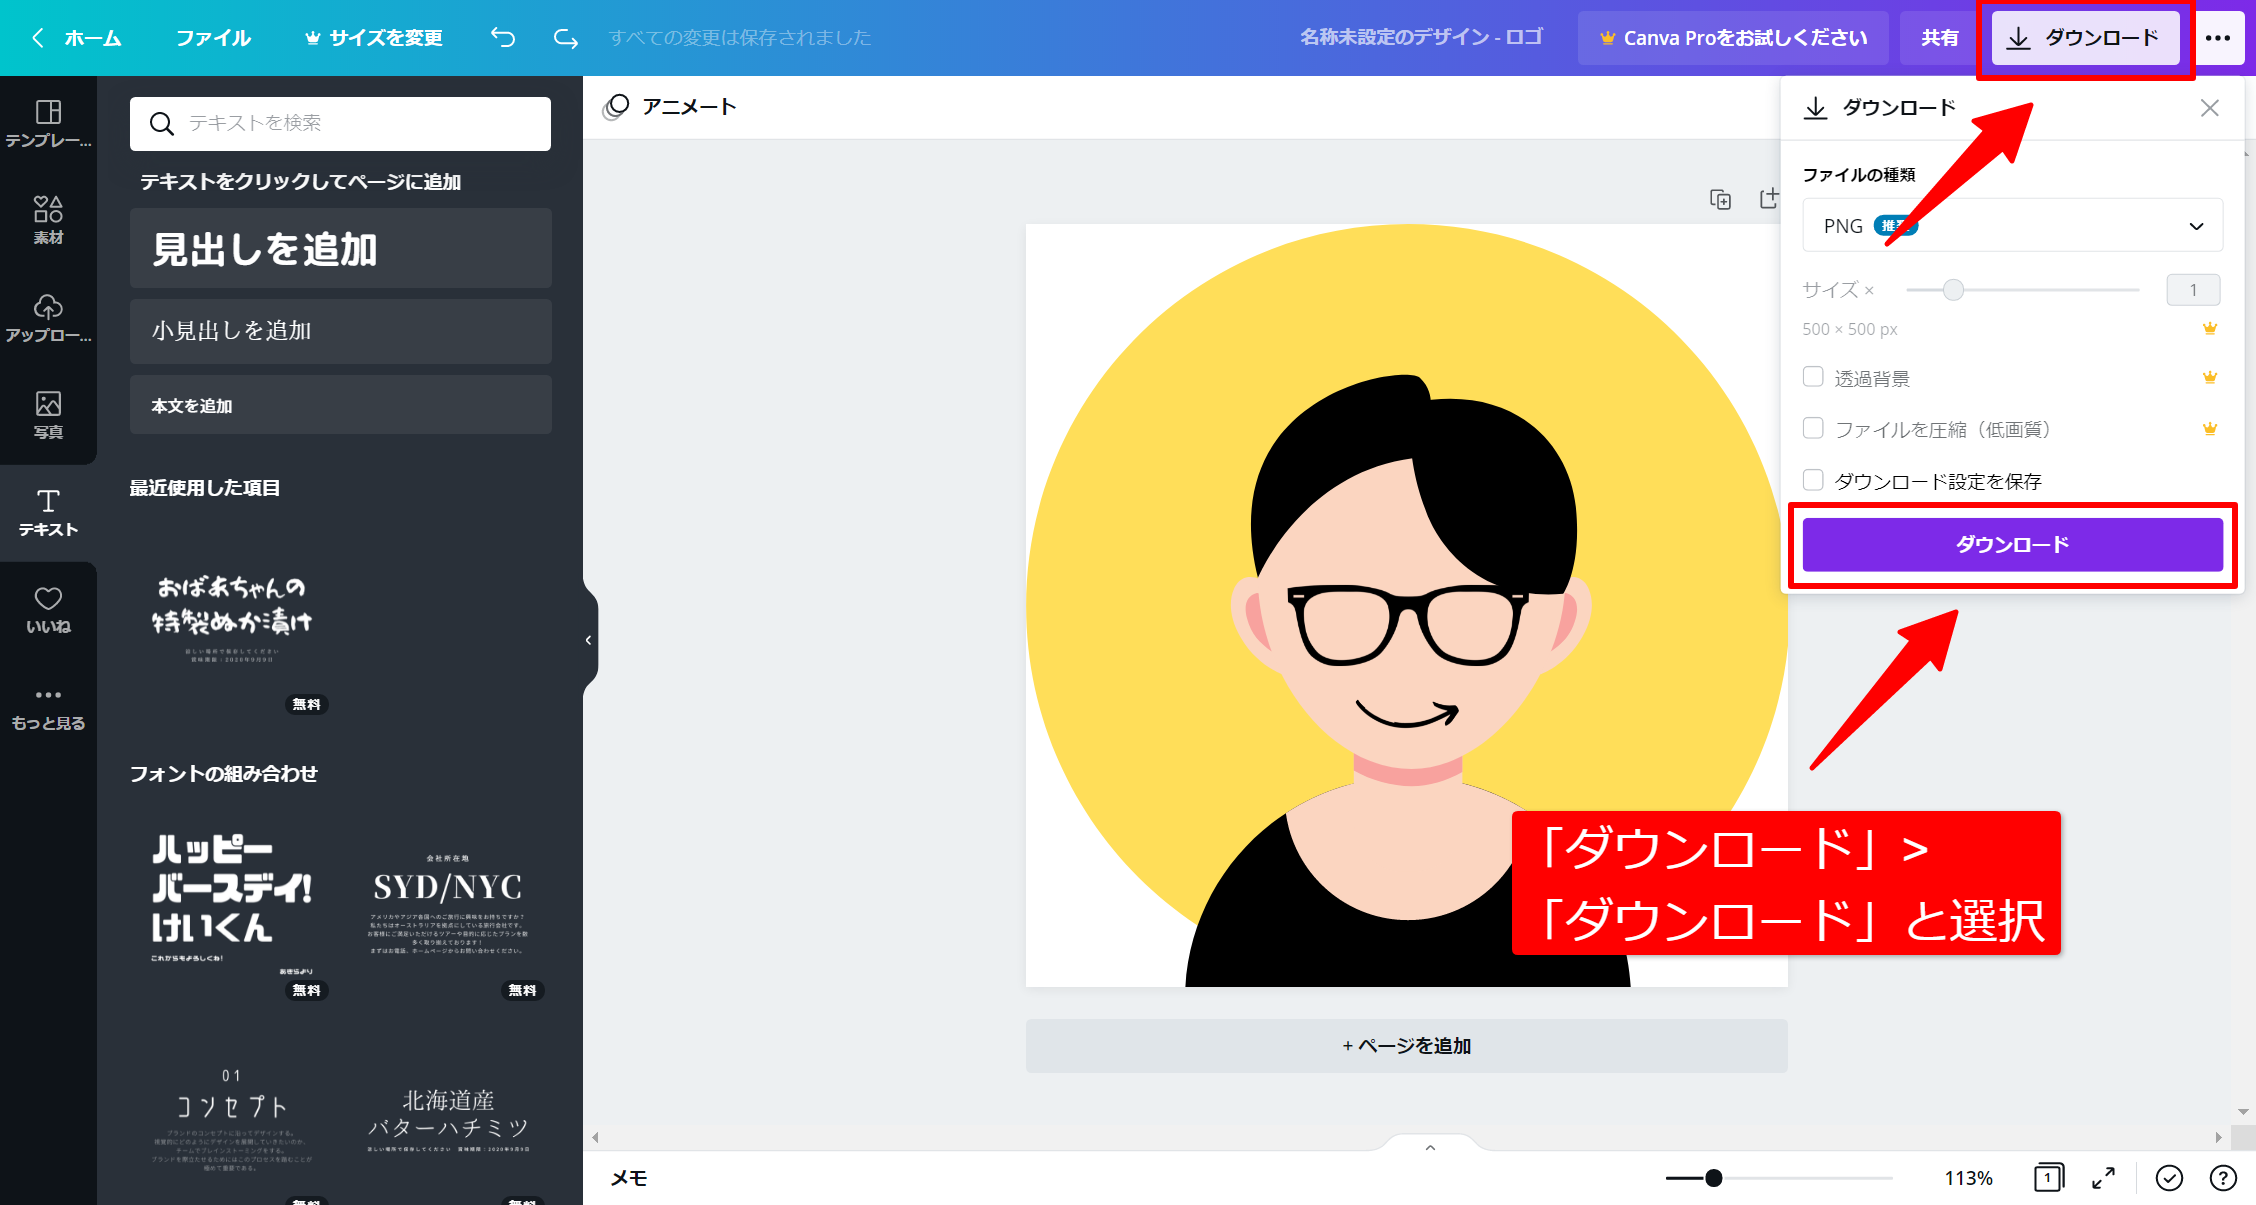The width and height of the screenshot is (2256, 1205).
Task: Collapse the side panel with the arrow handle
Action: (589, 640)
